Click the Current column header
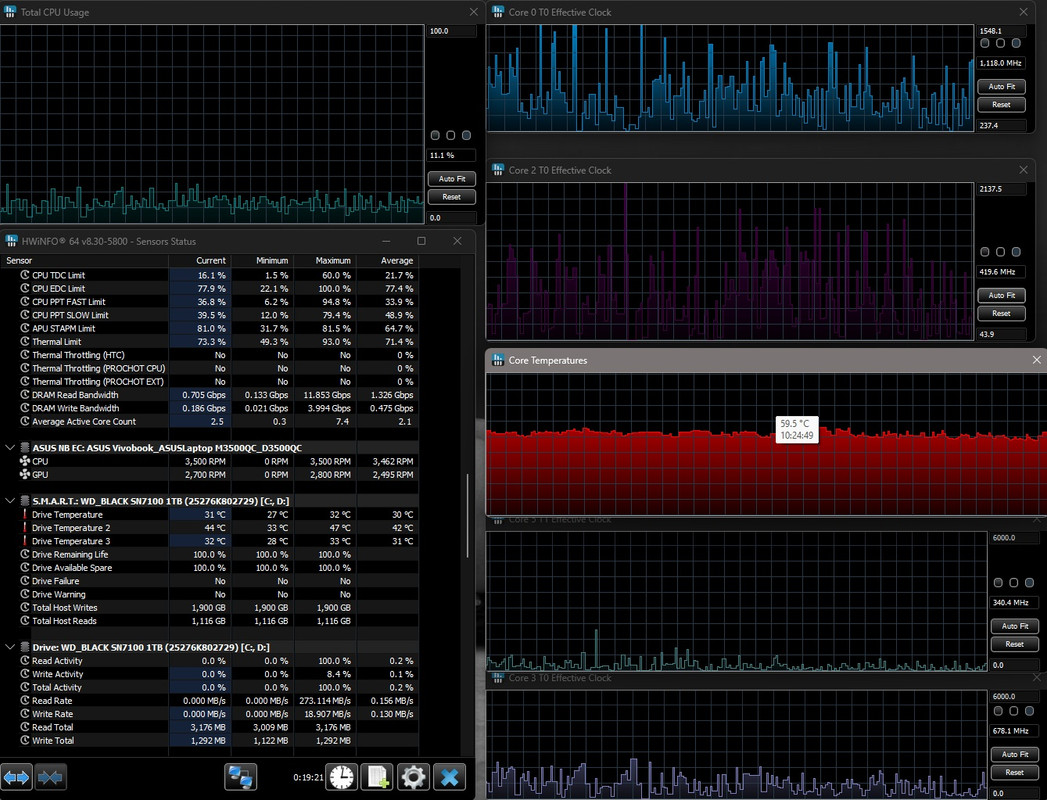 (x=200, y=260)
